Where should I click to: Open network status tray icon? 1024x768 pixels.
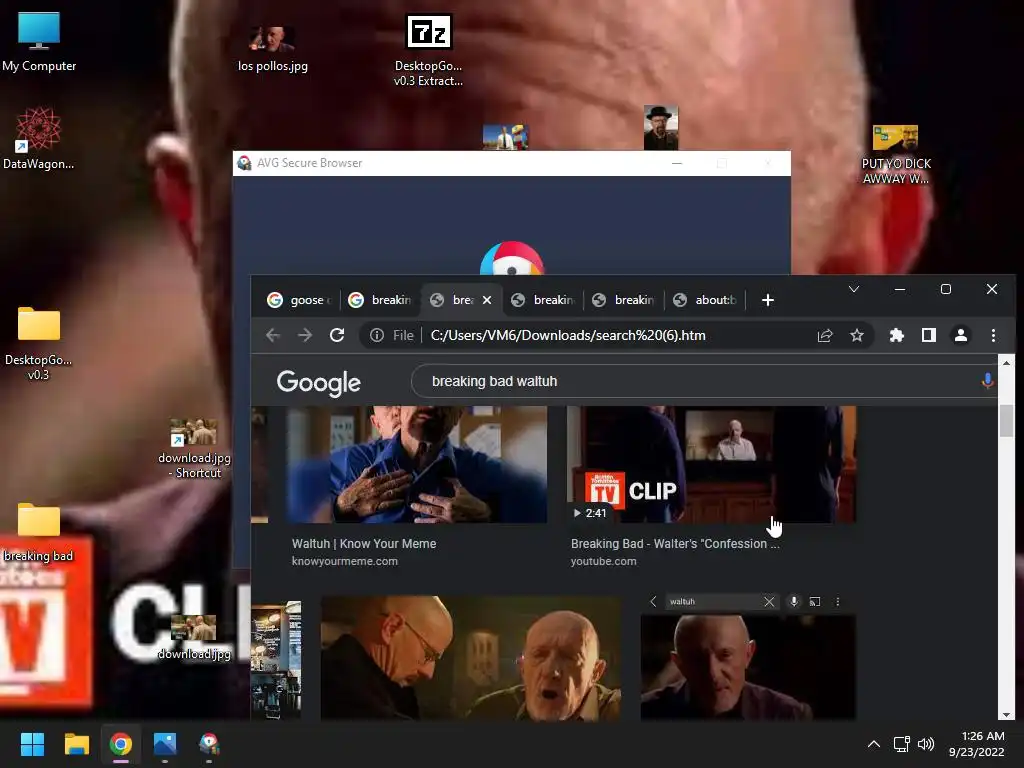(x=902, y=744)
